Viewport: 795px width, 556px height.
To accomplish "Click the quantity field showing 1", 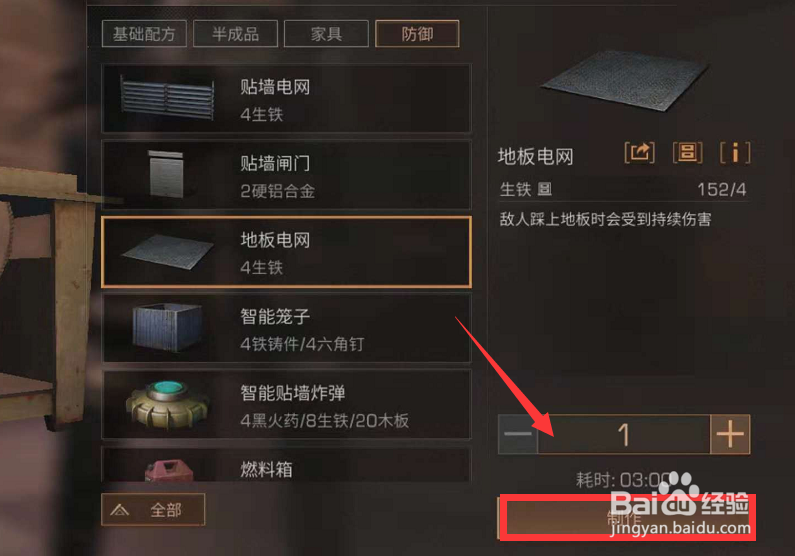I will tap(624, 434).
